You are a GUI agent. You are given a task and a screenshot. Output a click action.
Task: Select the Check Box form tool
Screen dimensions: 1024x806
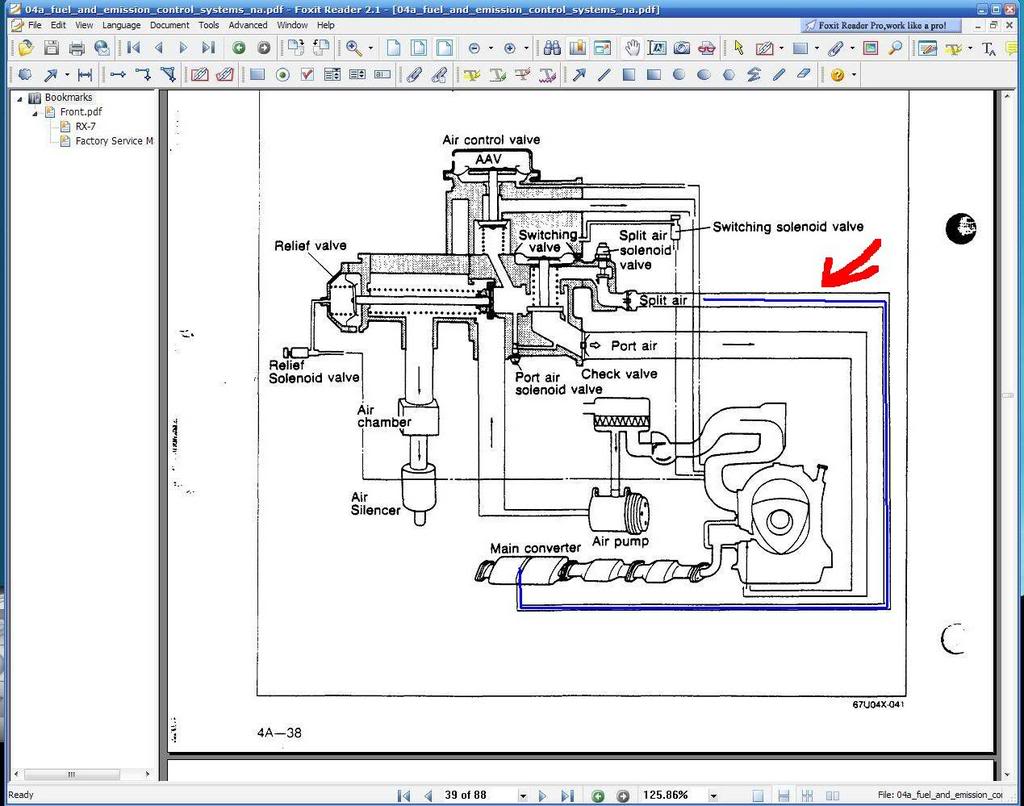[307, 74]
